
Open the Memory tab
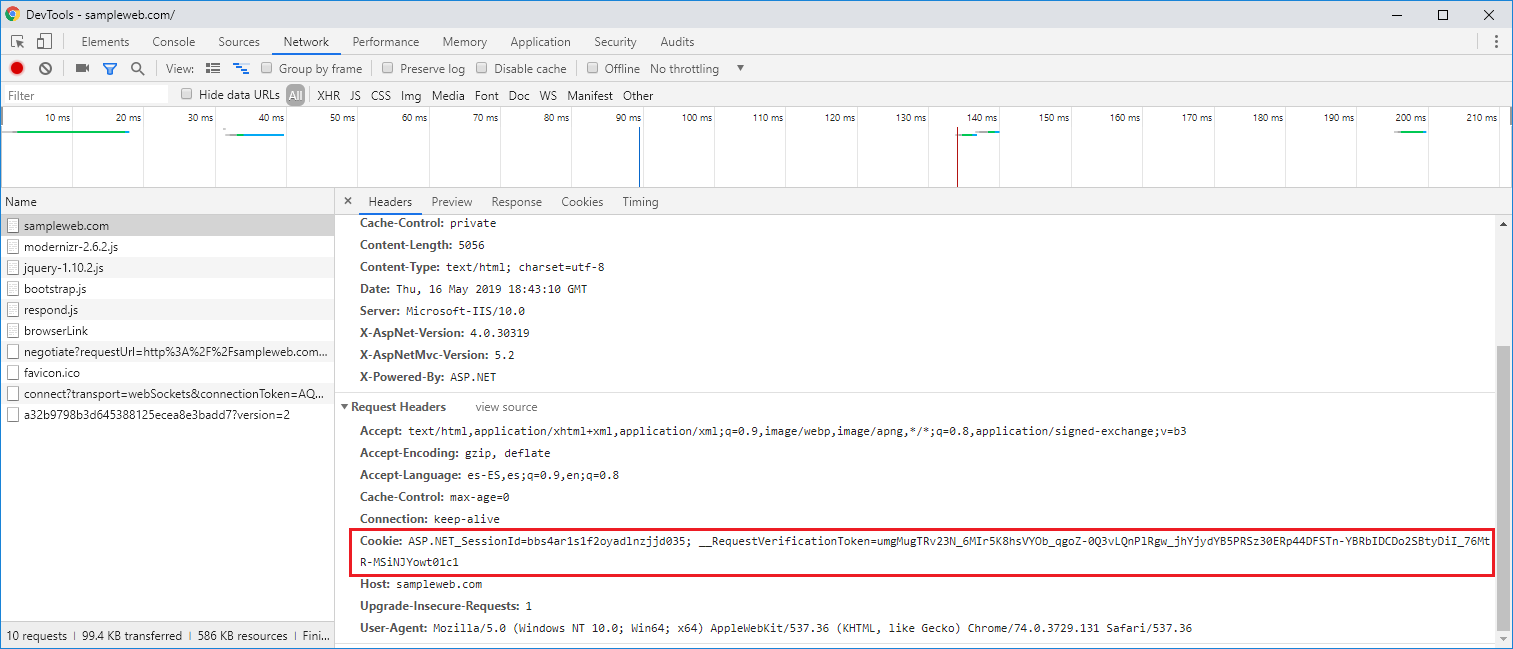465,42
